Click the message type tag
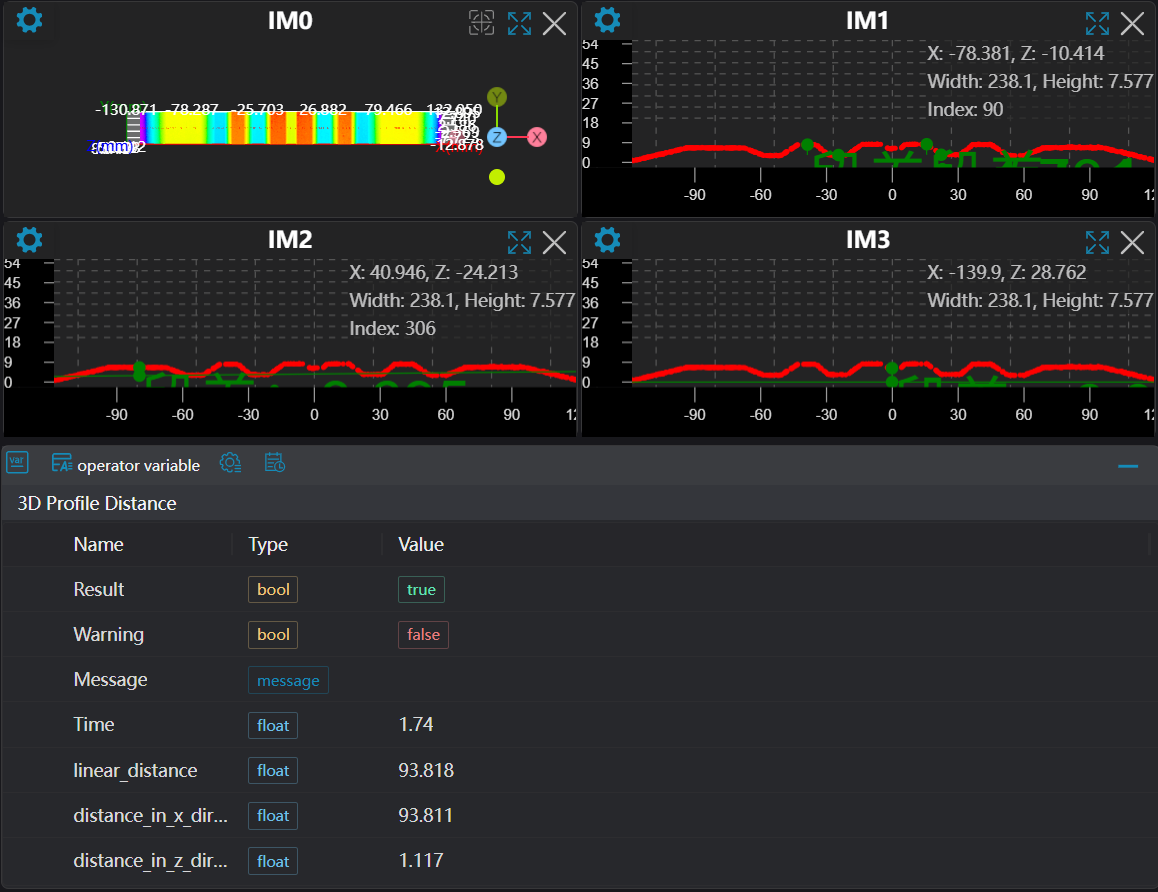Viewport: 1158px width, 892px height. pyautogui.click(x=288, y=681)
